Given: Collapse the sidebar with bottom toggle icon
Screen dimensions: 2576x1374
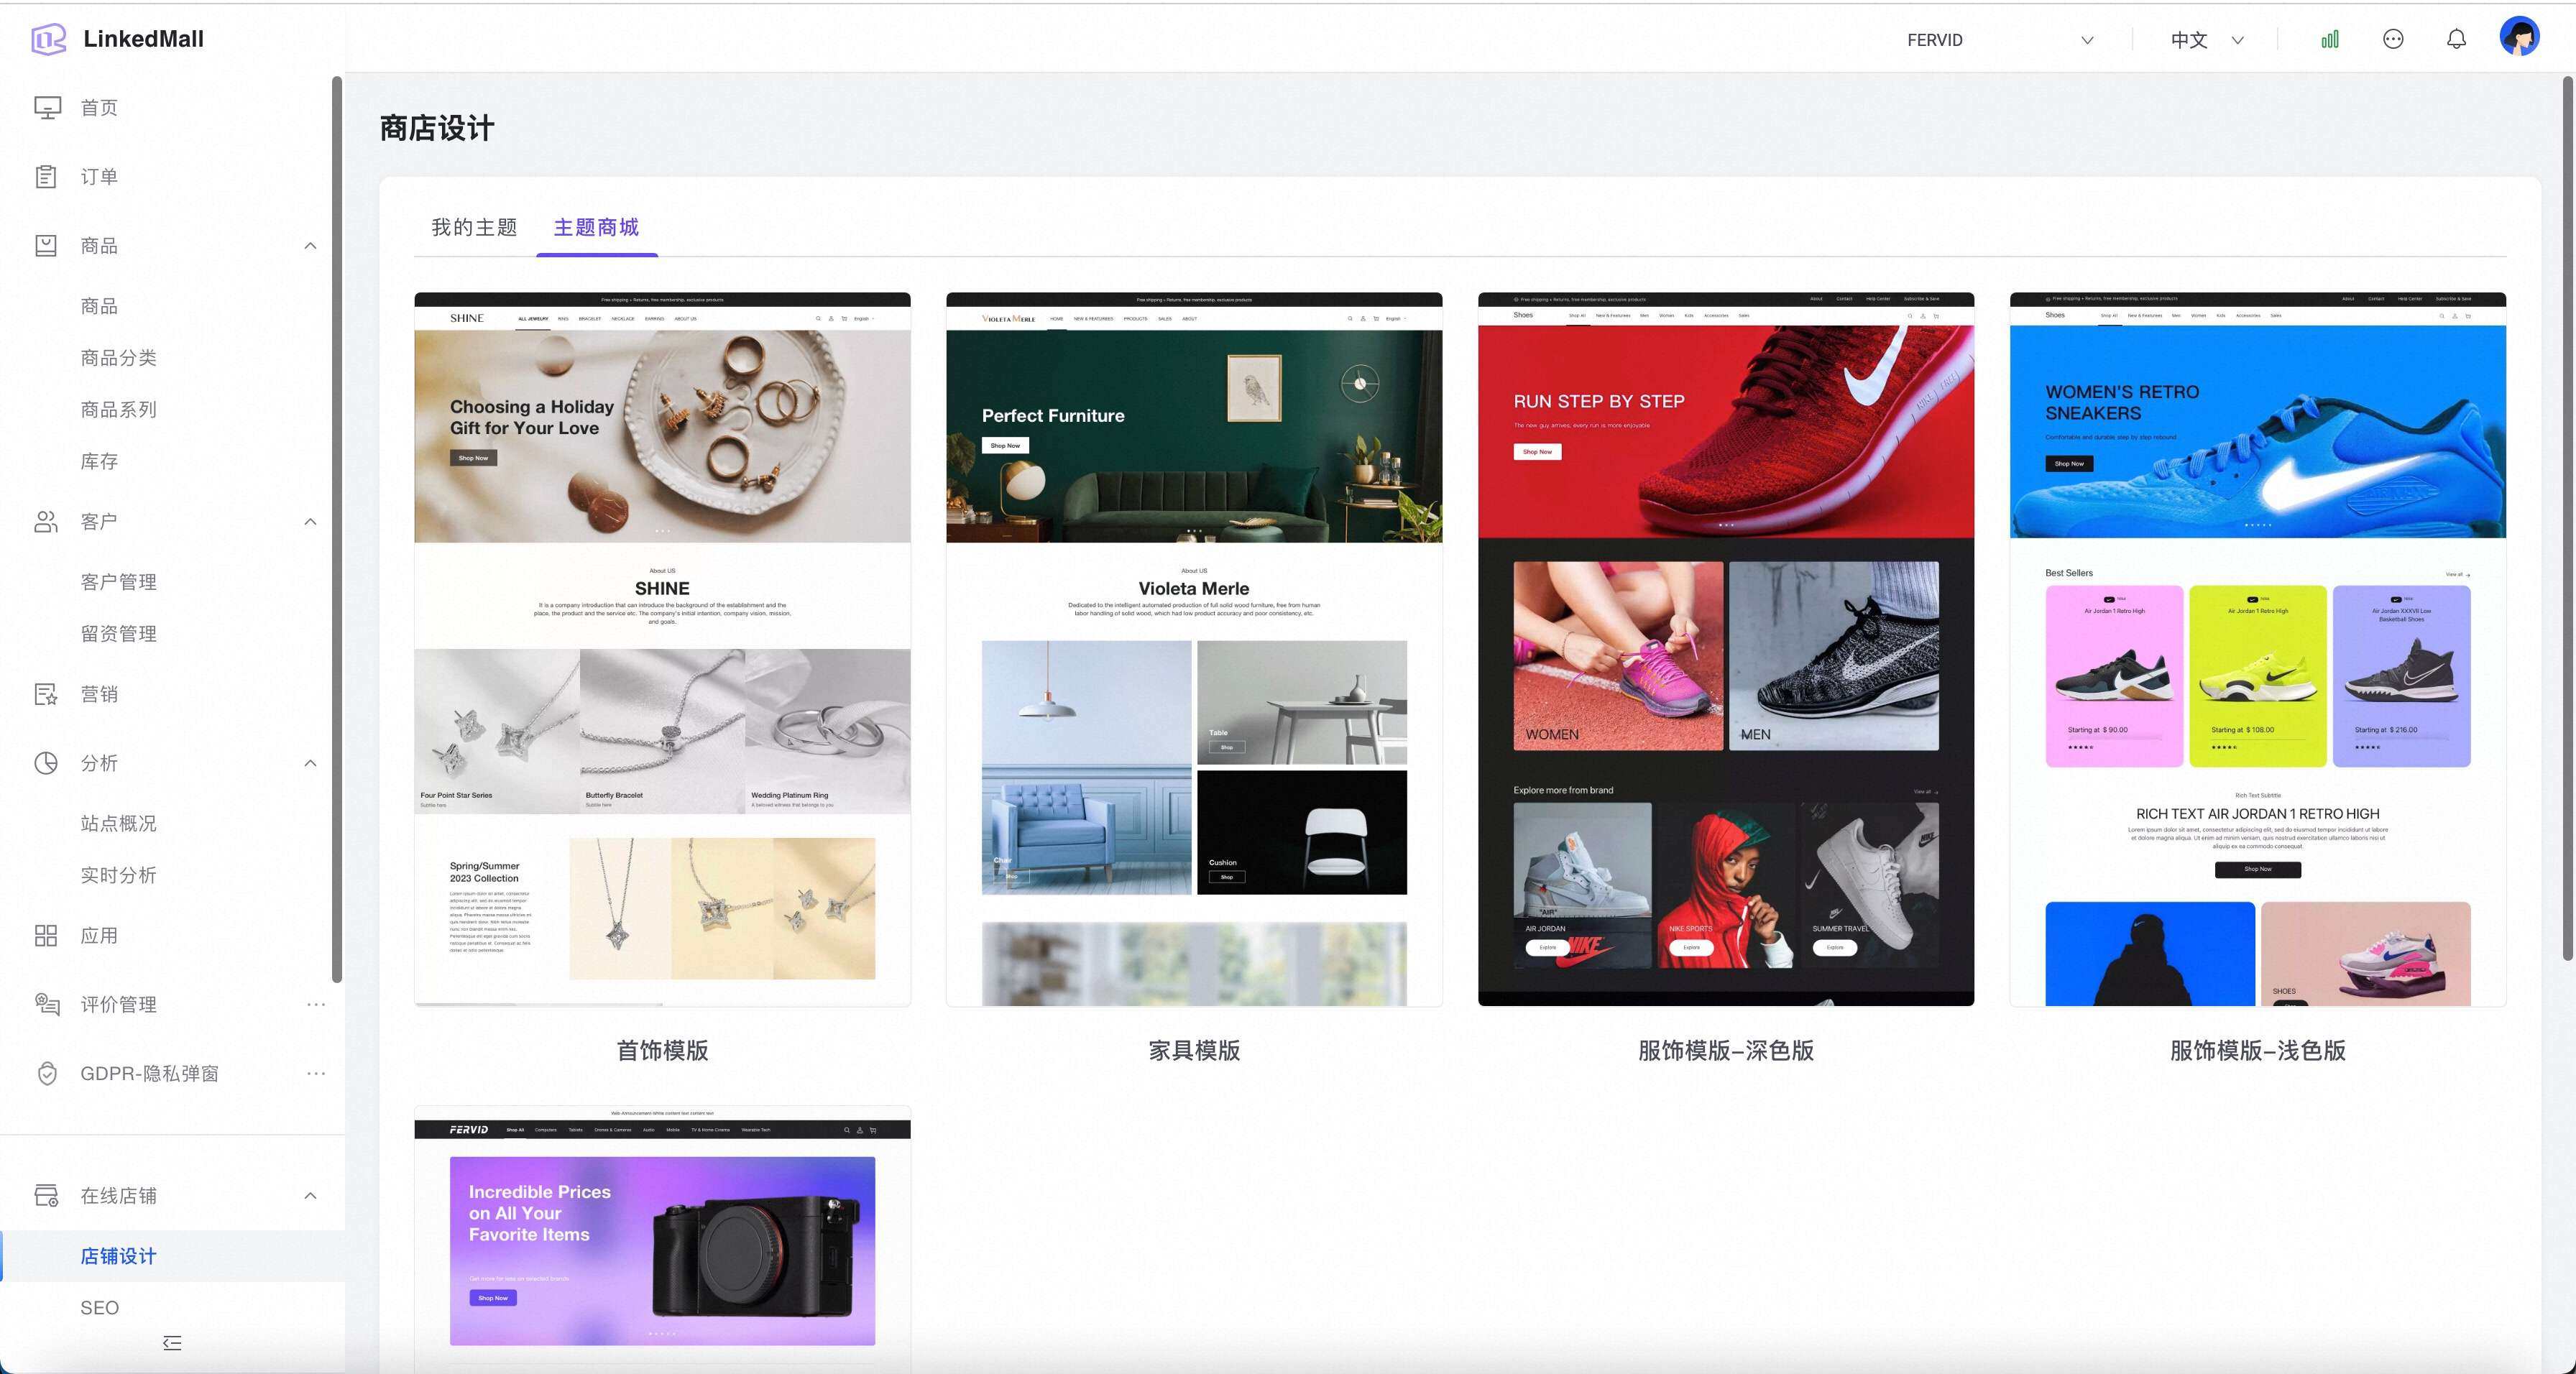Looking at the screenshot, I should coord(172,1343).
